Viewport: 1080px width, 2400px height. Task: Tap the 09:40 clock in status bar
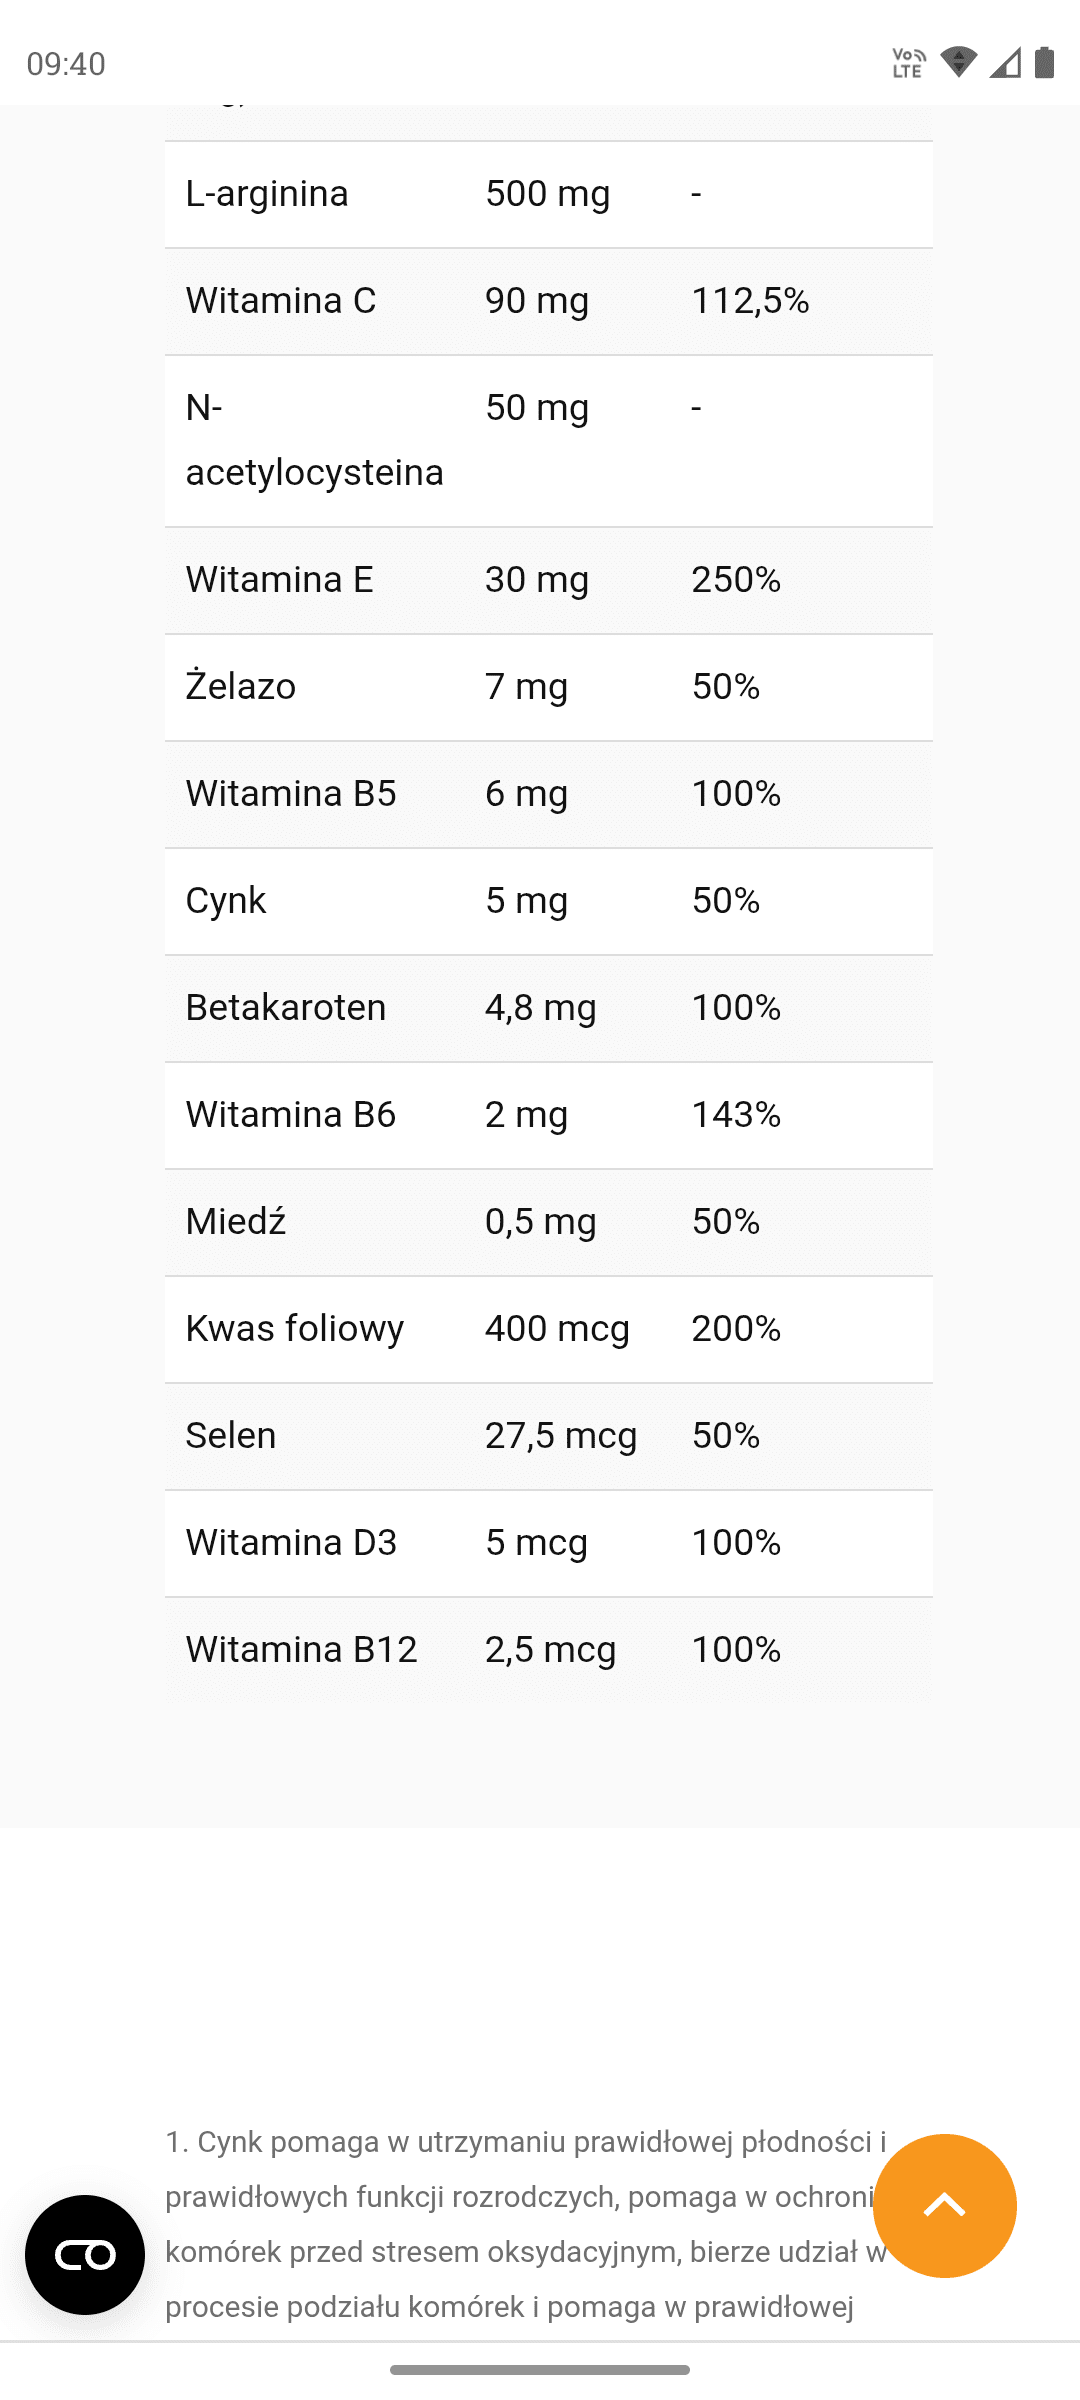[66, 64]
